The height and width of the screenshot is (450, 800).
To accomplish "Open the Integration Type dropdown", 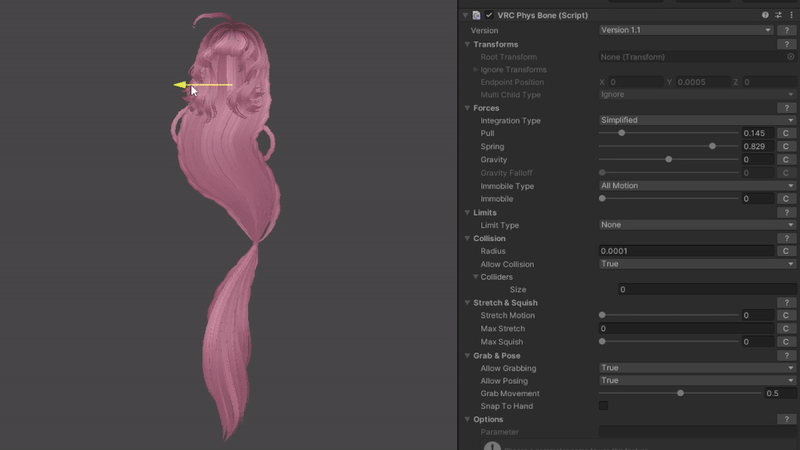I will (x=697, y=120).
